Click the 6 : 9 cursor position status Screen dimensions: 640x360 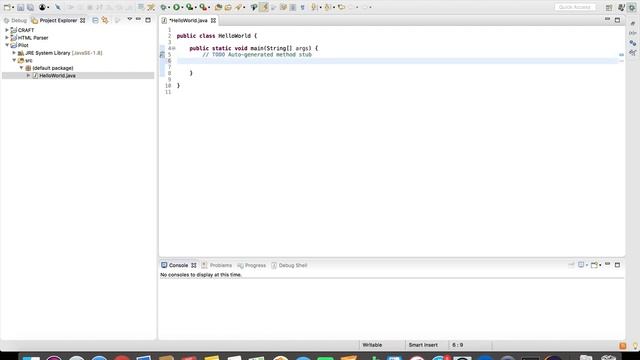(458, 345)
